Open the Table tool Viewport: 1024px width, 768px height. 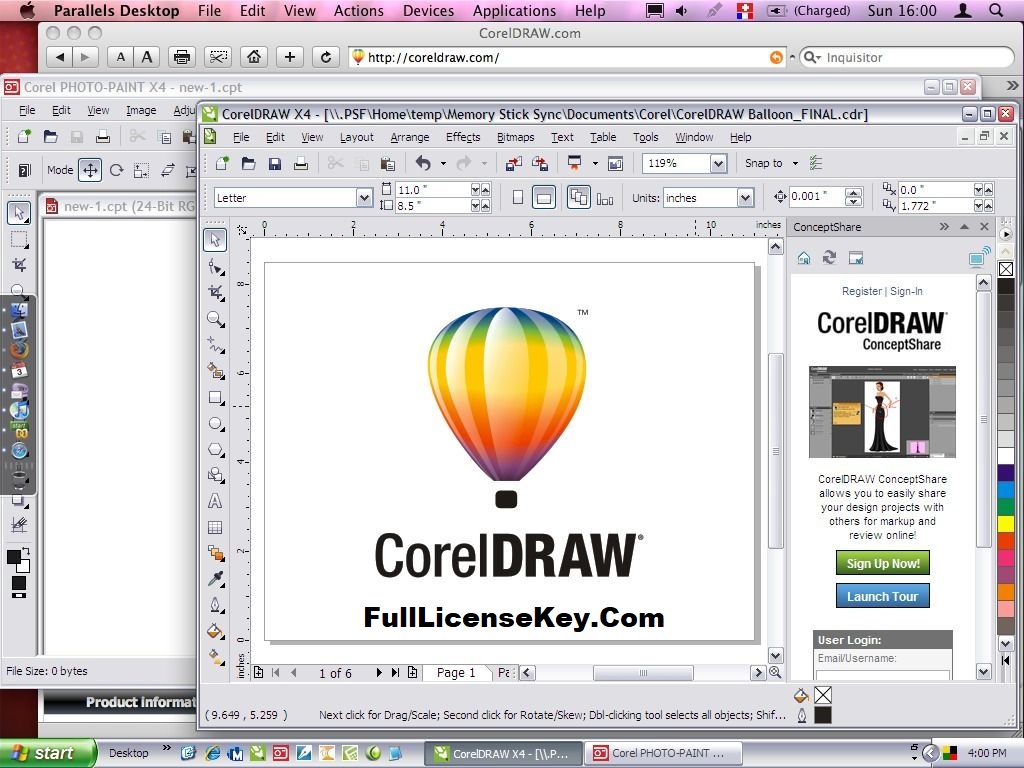click(x=214, y=526)
